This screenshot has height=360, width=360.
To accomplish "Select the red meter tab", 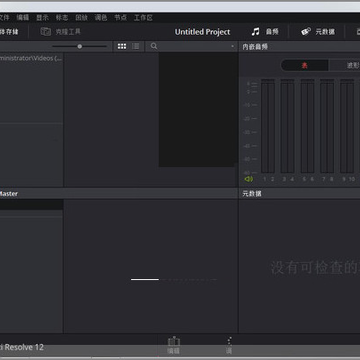I will [x=305, y=65].
